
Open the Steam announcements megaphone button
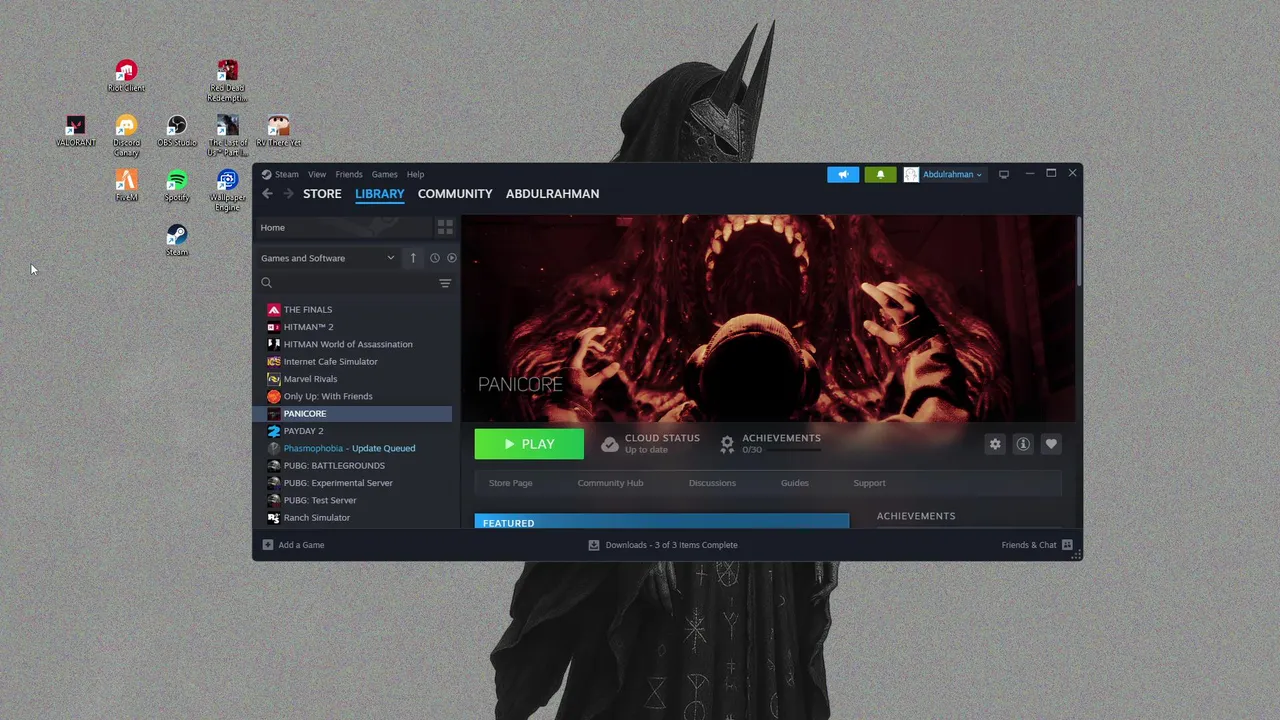click(x=843, y=174)
